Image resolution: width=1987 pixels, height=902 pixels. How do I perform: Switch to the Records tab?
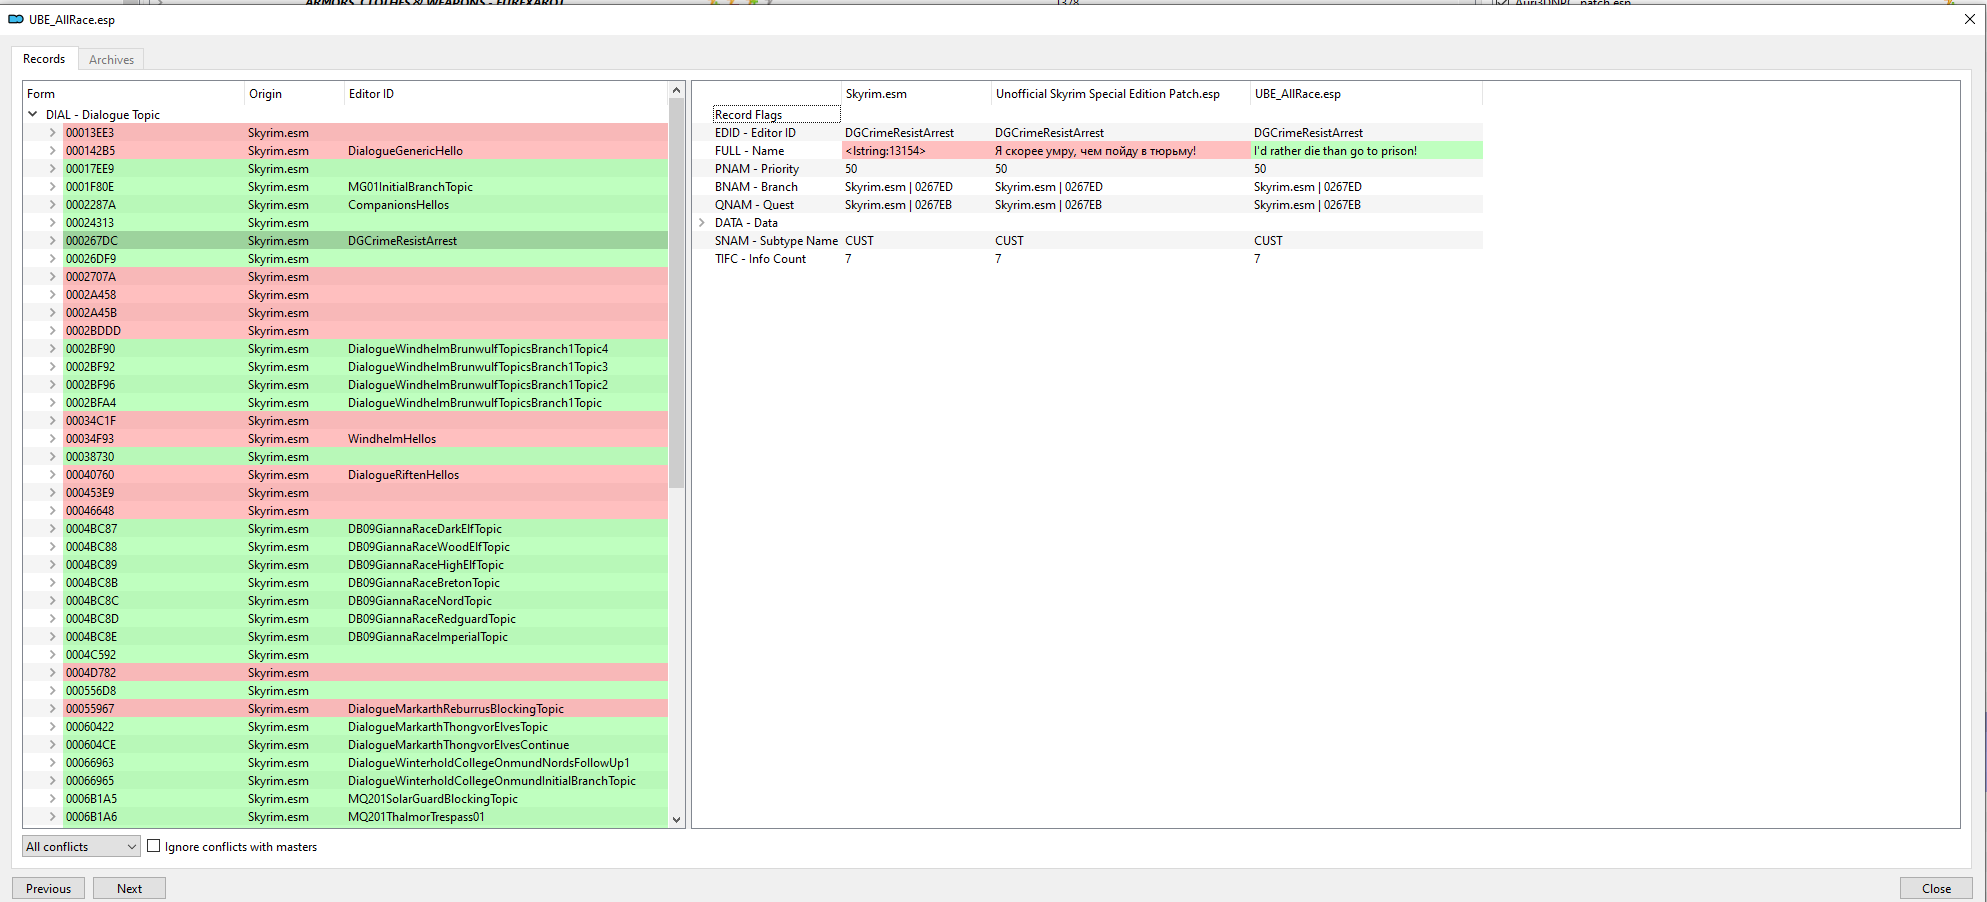[44, 59]
